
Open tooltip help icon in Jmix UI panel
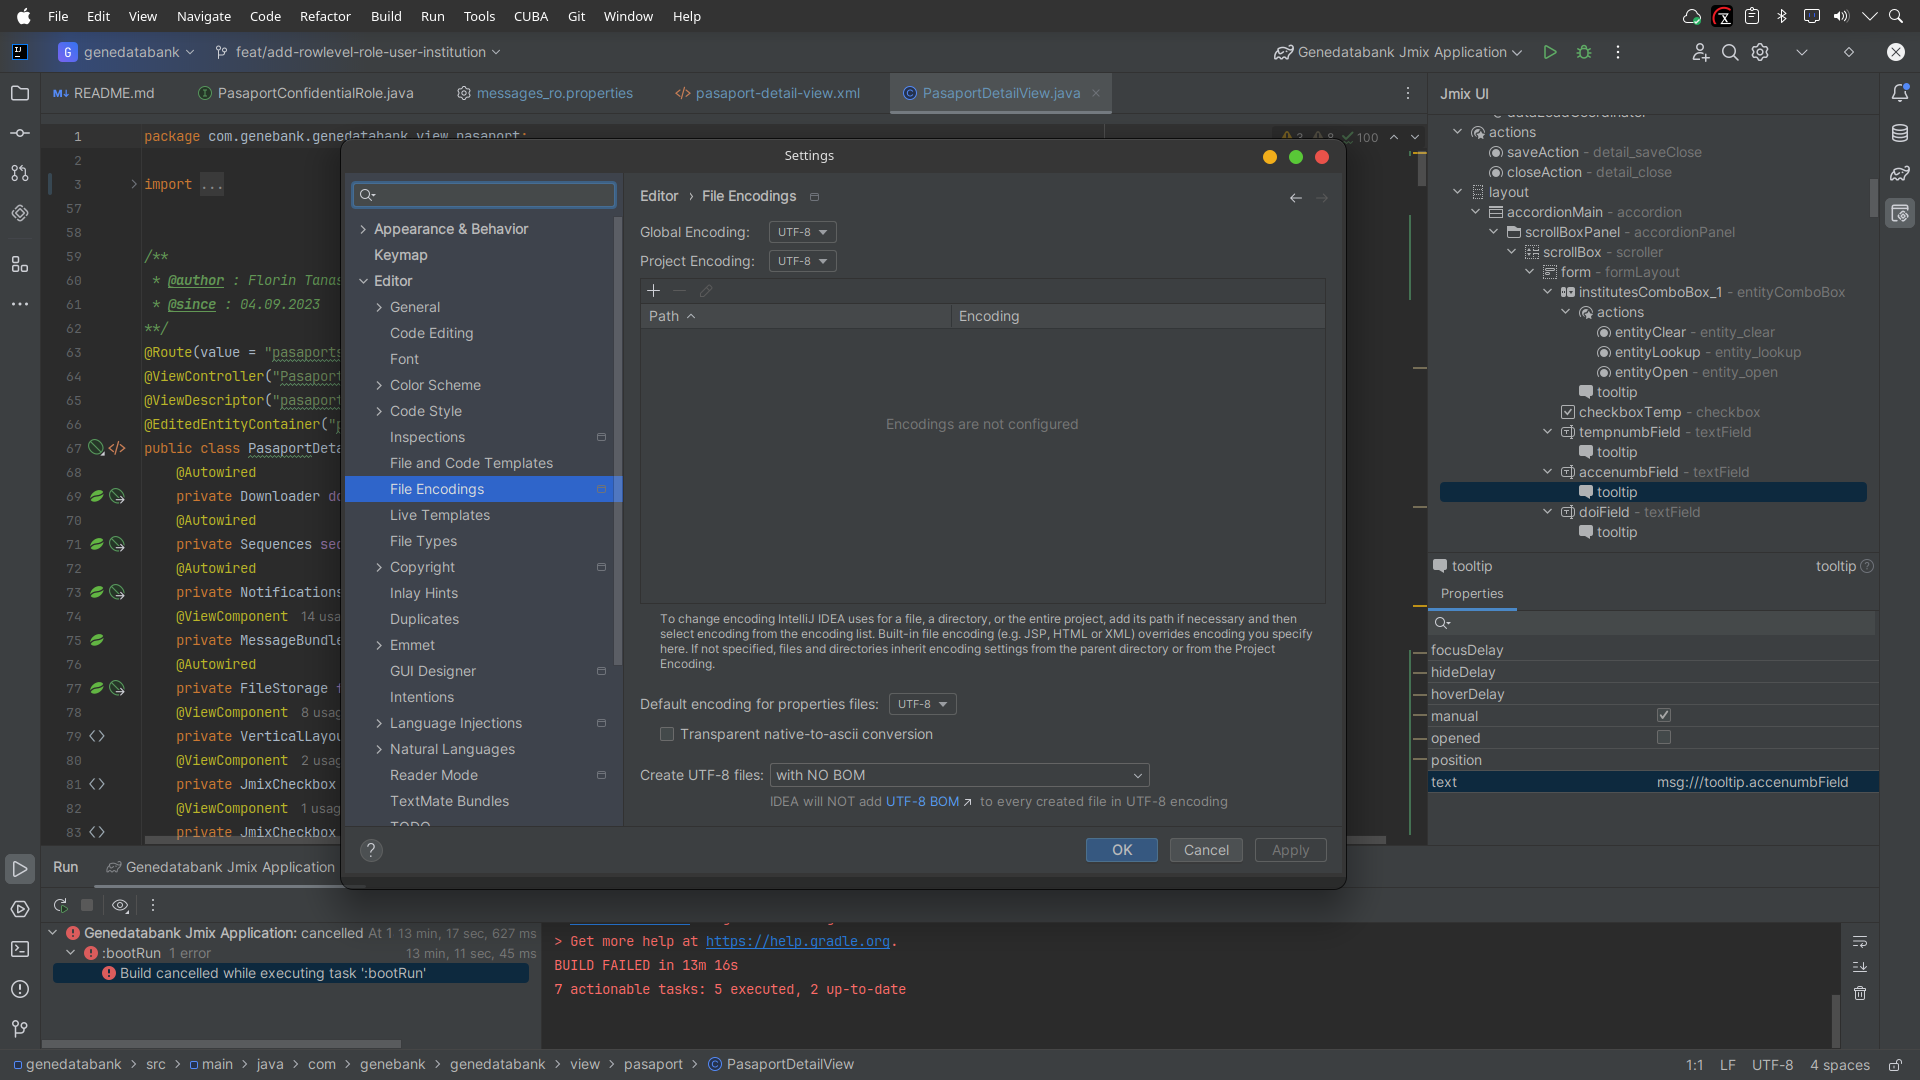(1867, 566)
